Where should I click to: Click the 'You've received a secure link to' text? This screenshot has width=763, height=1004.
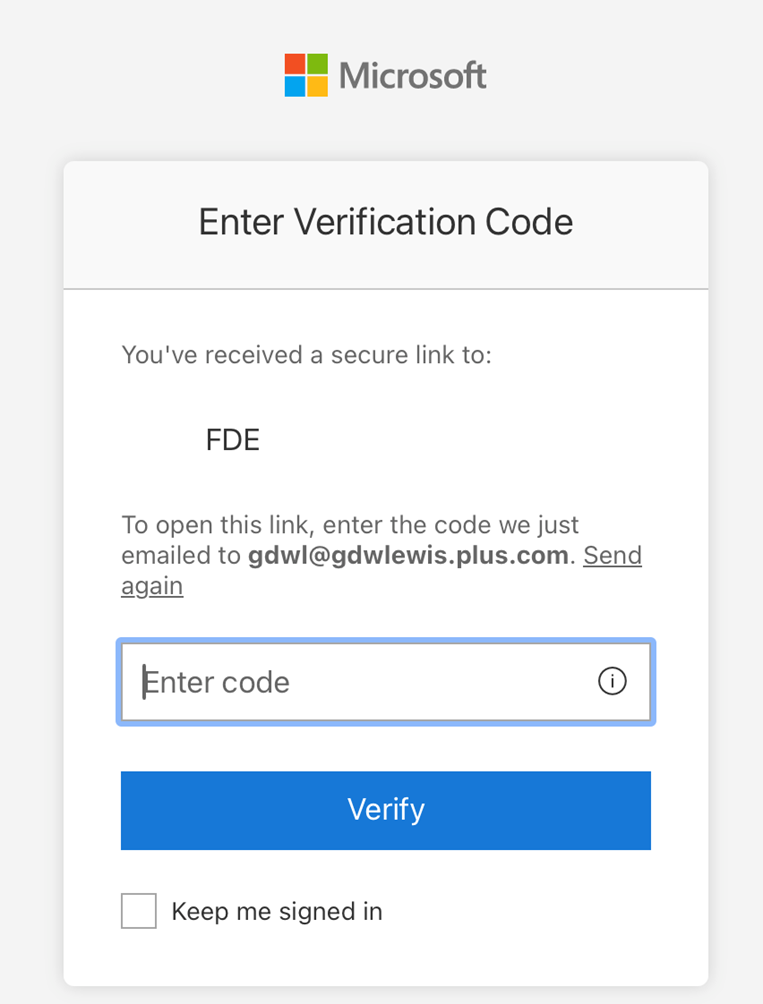click(x=307, y=355)
